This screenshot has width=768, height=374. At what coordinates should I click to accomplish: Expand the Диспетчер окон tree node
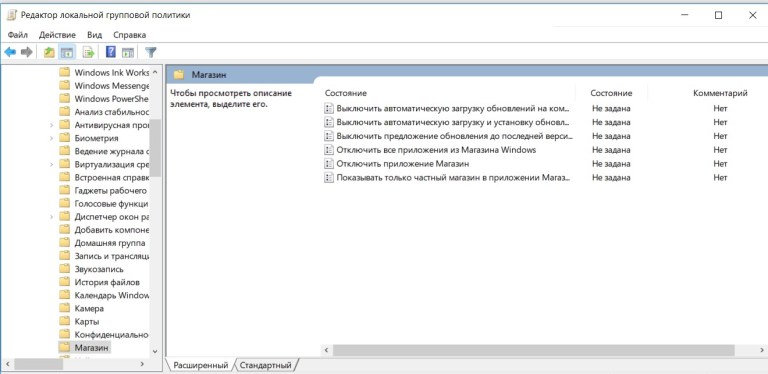tap(51, 216)
